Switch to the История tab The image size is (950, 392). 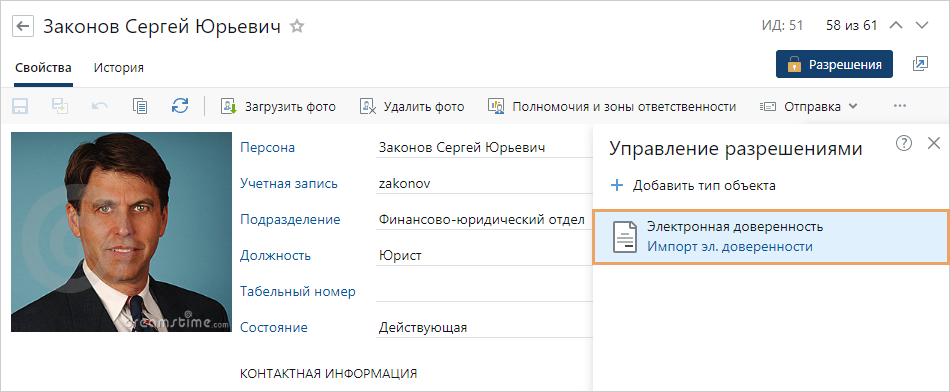[119, 68]
